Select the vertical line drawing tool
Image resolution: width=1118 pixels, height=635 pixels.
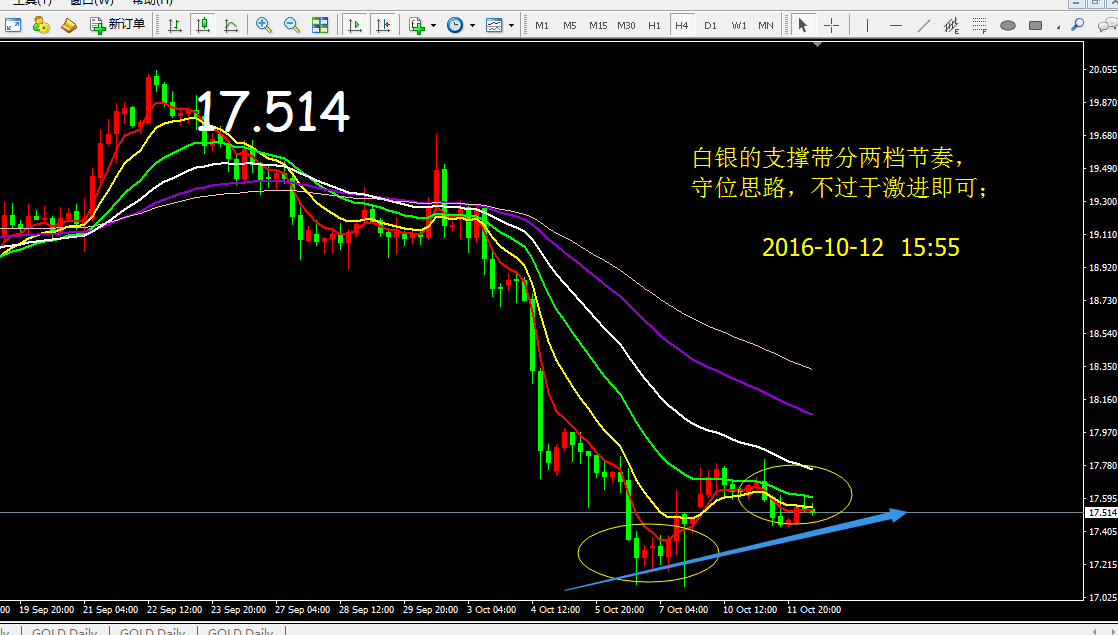click(x=867, y=26)
